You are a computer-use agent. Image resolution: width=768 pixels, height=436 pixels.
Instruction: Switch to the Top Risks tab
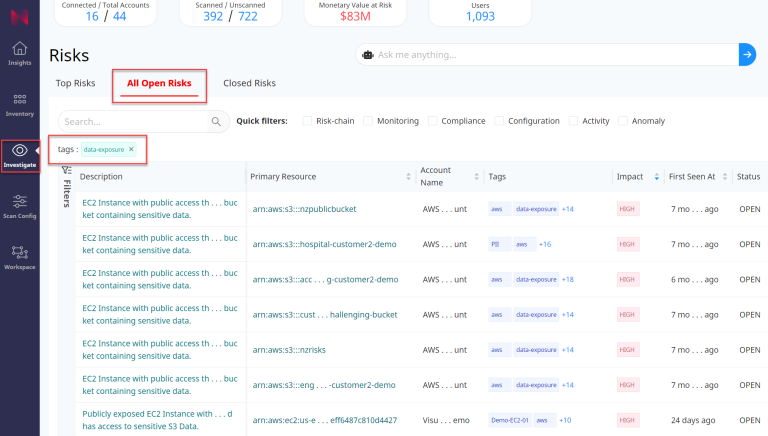(x=75, y=83)
